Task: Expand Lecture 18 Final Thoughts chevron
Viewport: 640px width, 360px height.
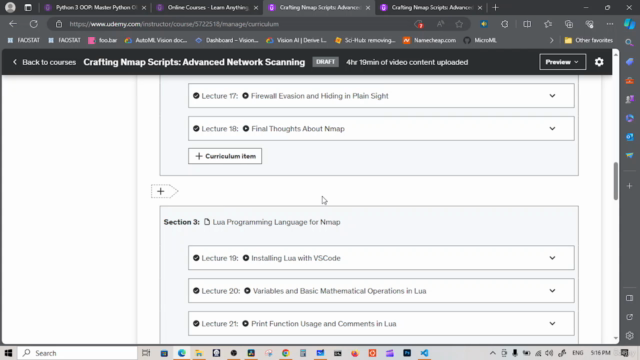Action: [552, 129]
